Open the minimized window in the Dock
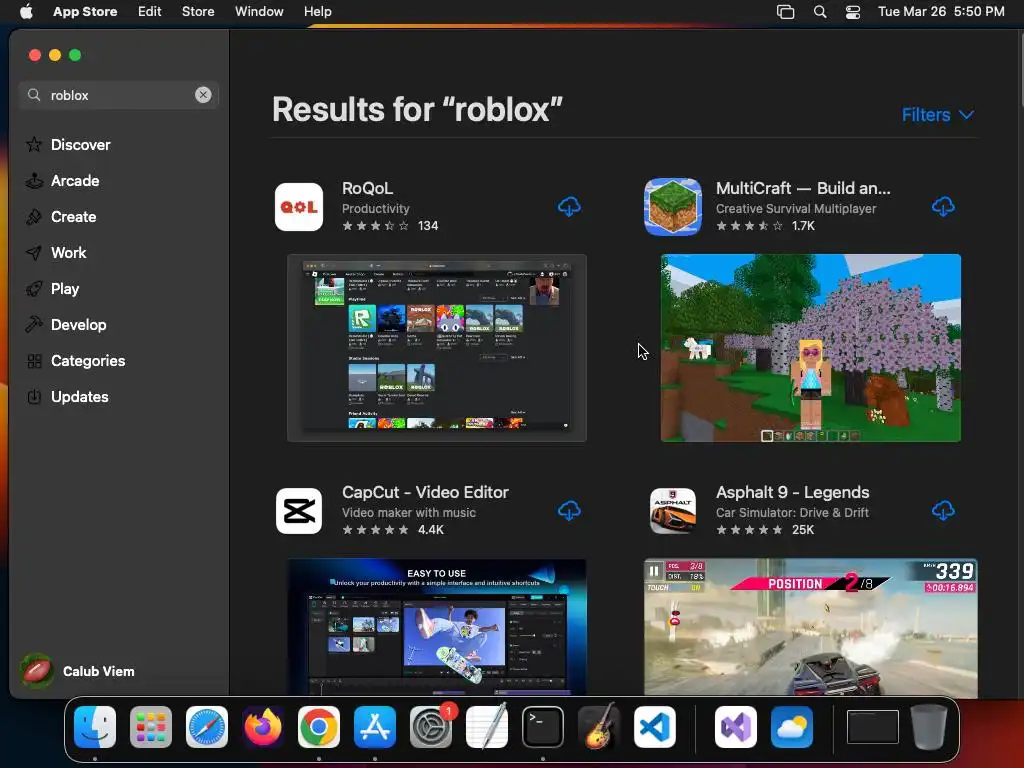1024x768 pixels. click(872, 727)
